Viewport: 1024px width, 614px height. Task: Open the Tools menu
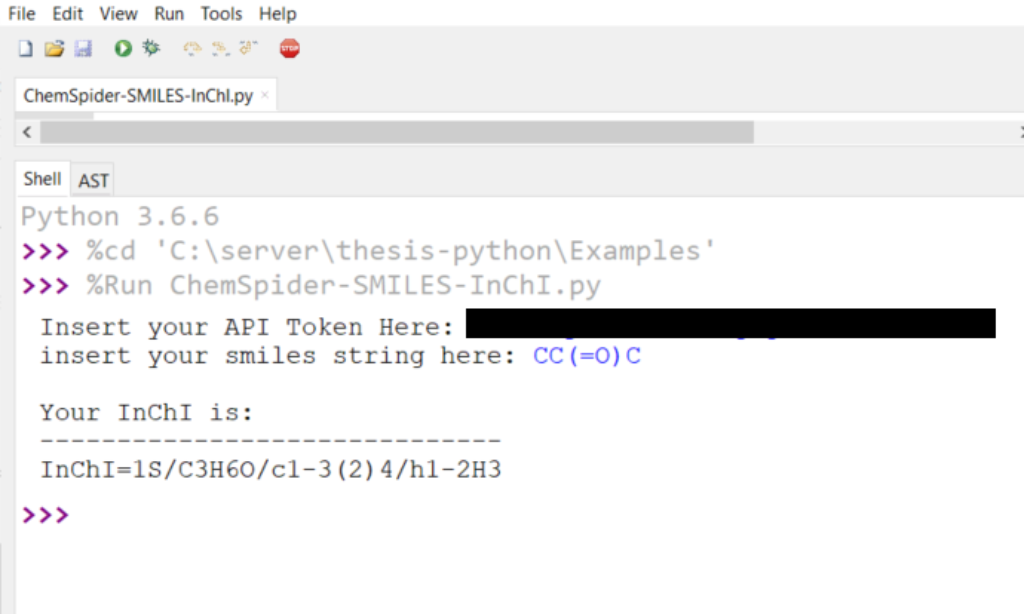[221, 14]
